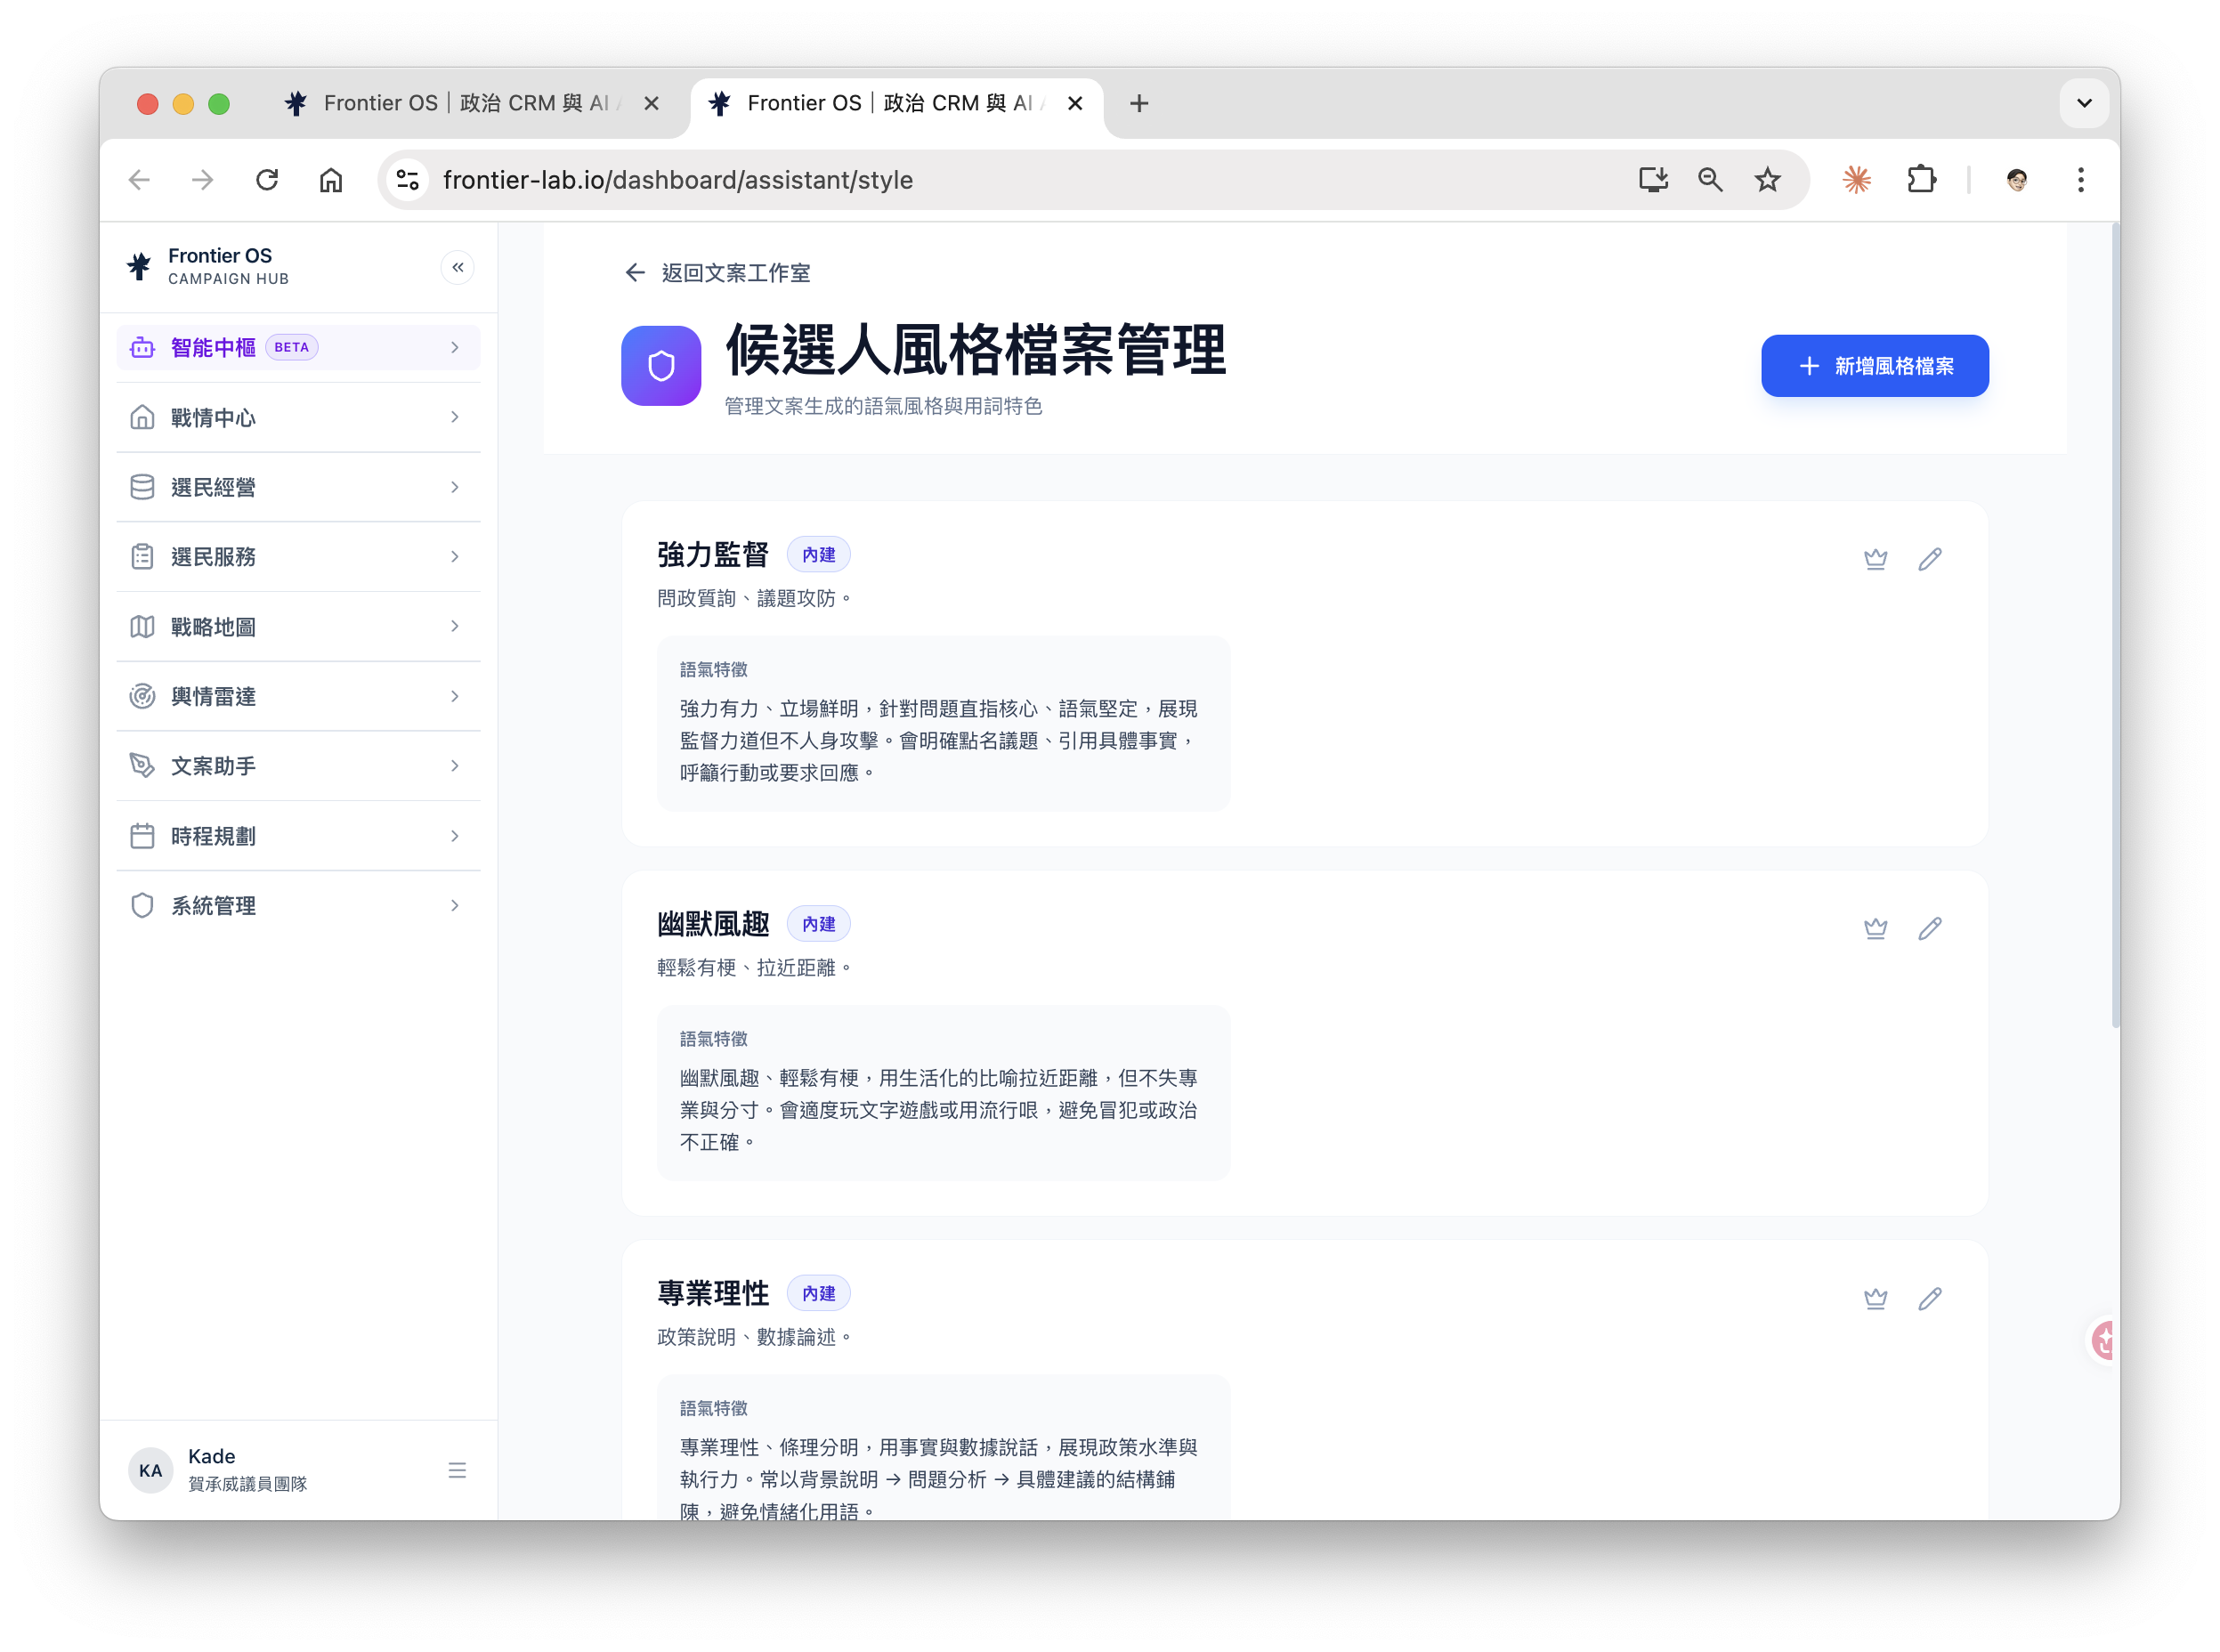2220x1652 pixels.
Task: View site information in address bar
Action: (x=408, y=180)
